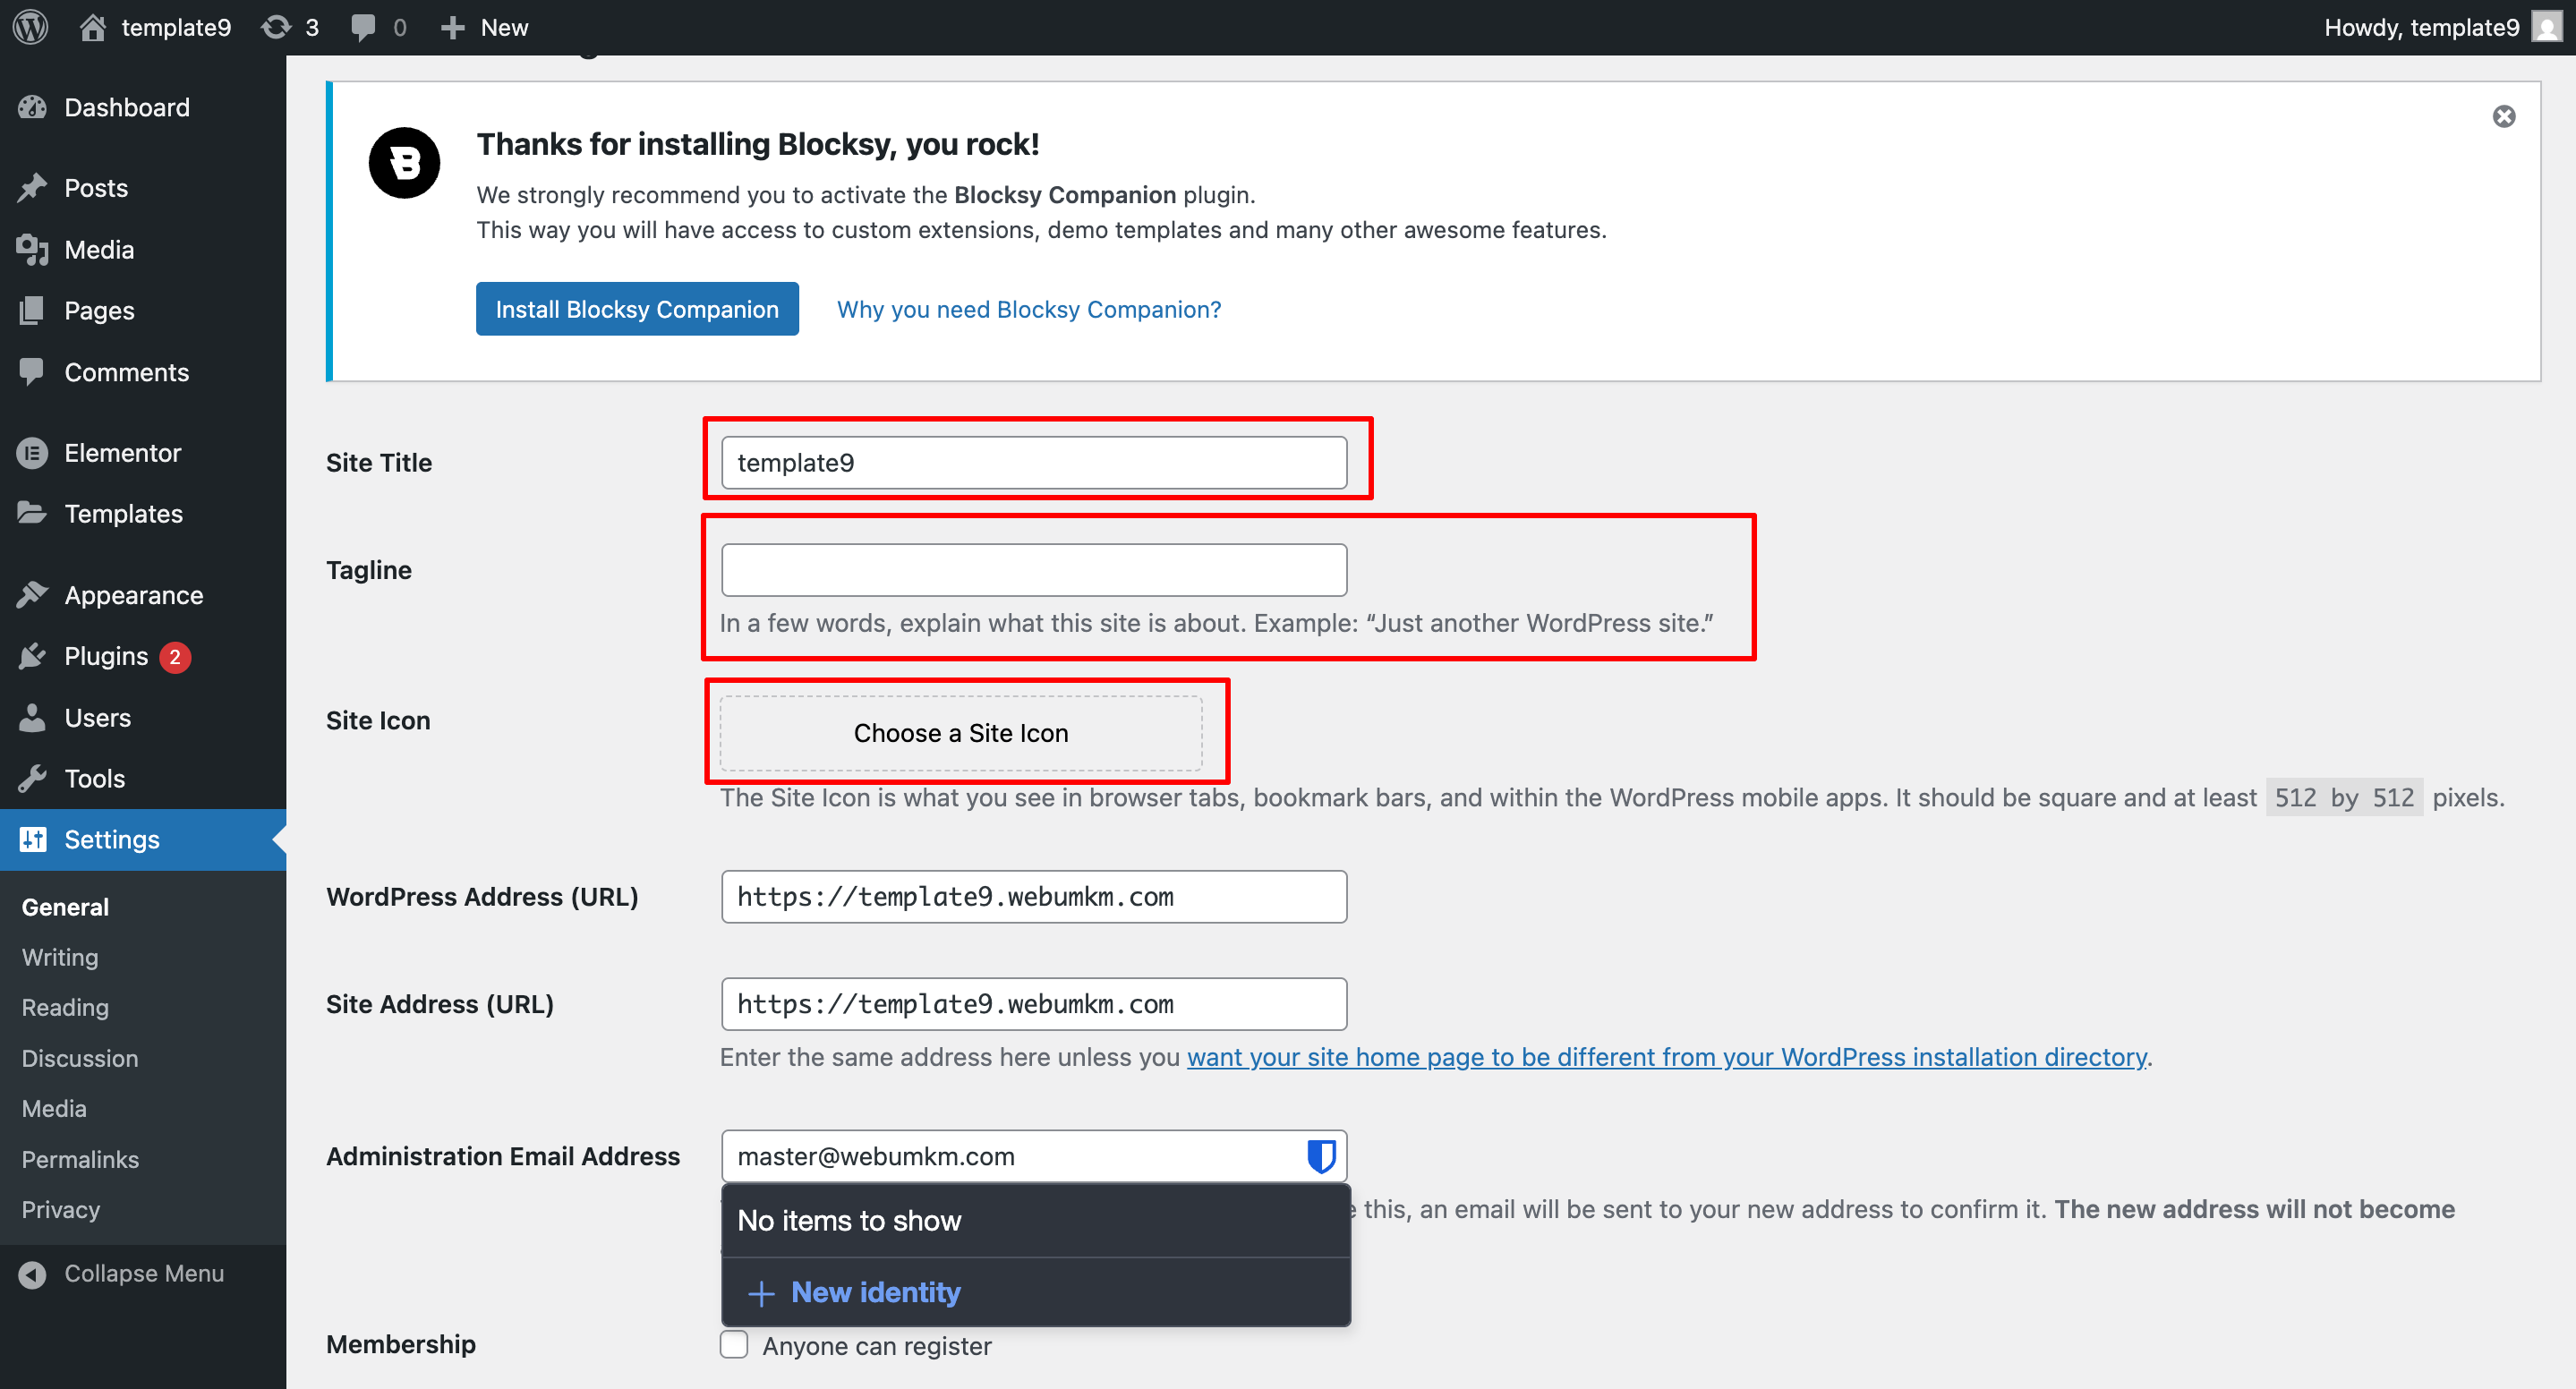Click Choose a Site Icon button
The width and height of the screenshot is (2576, 1389).
(960, 733)
